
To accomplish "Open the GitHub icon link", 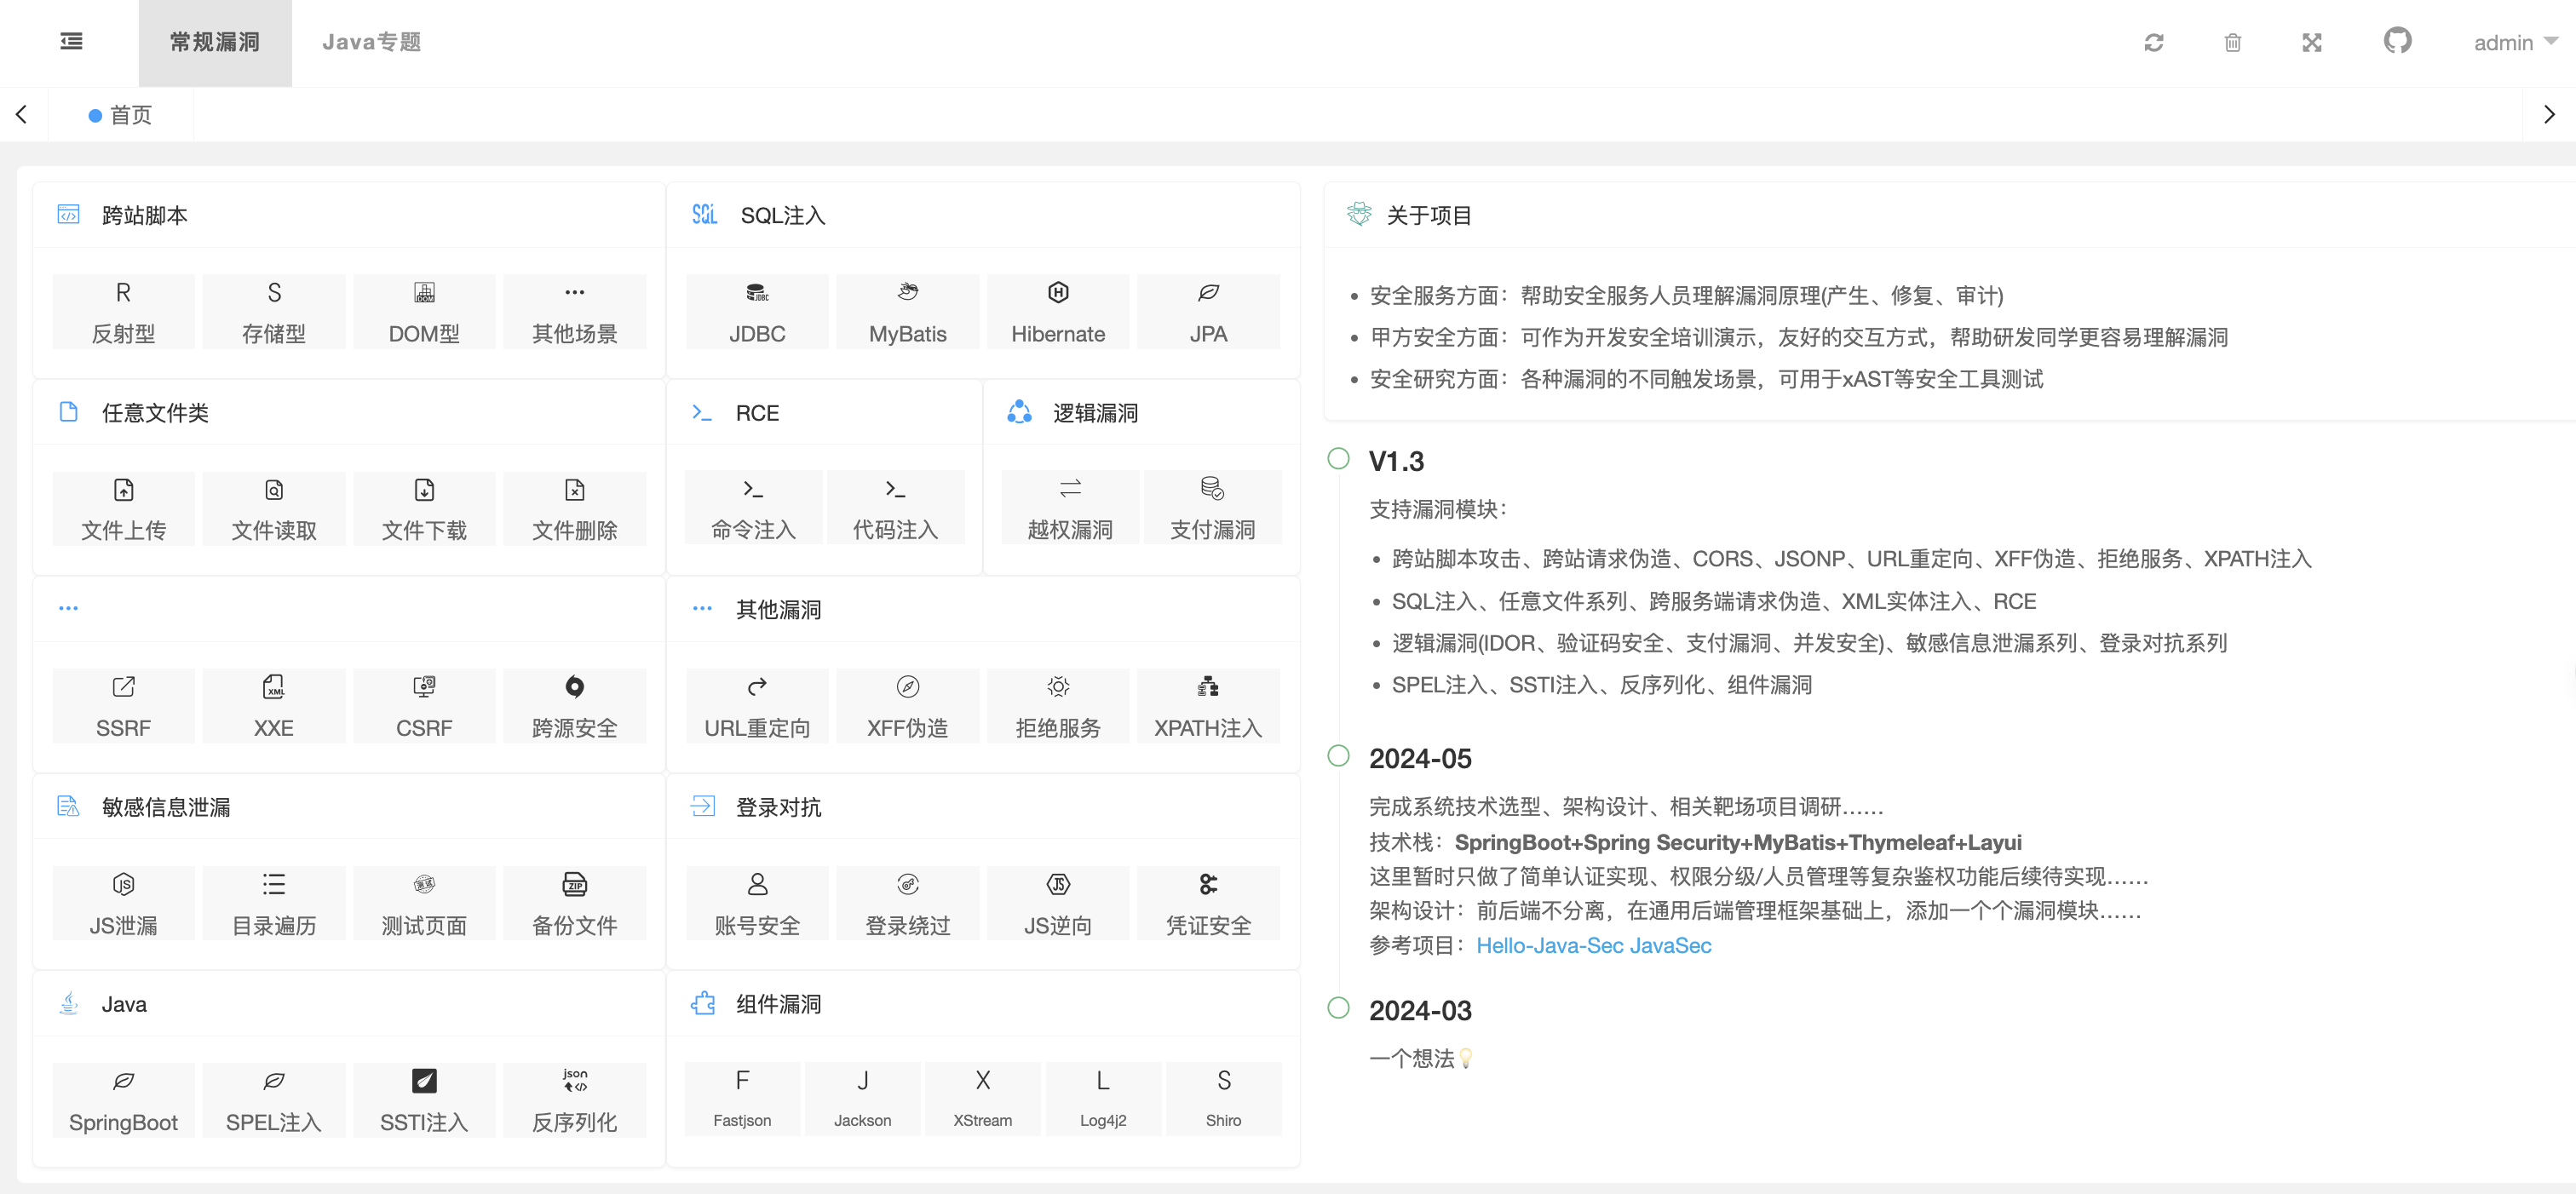I will point(2397,41).
